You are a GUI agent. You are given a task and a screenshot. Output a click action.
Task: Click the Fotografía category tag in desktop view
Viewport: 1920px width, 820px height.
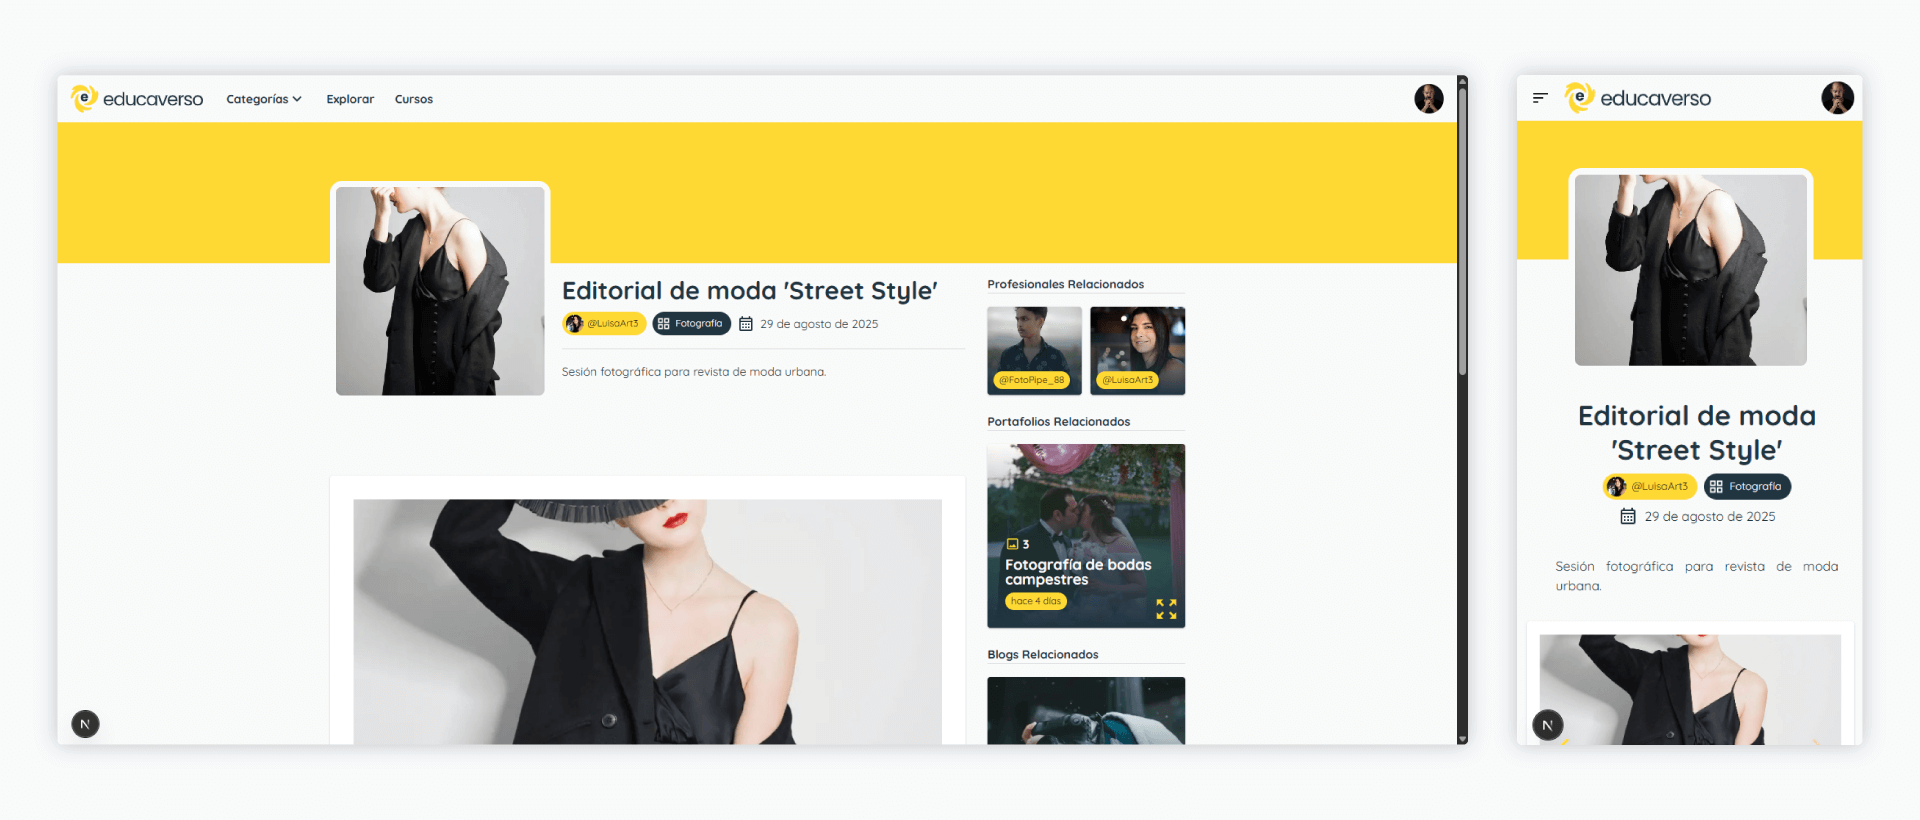click(691, 324)
